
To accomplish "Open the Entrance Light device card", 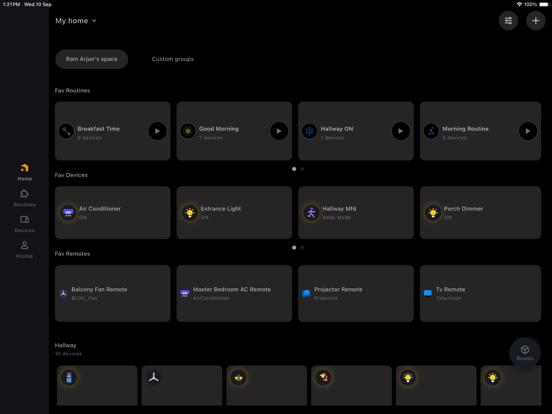I will 234,213.
